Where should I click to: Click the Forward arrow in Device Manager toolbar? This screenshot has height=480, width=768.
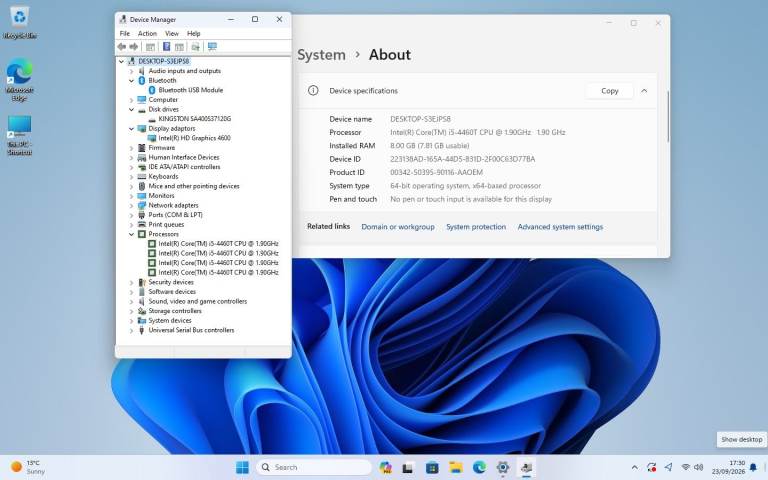[133, 47]
